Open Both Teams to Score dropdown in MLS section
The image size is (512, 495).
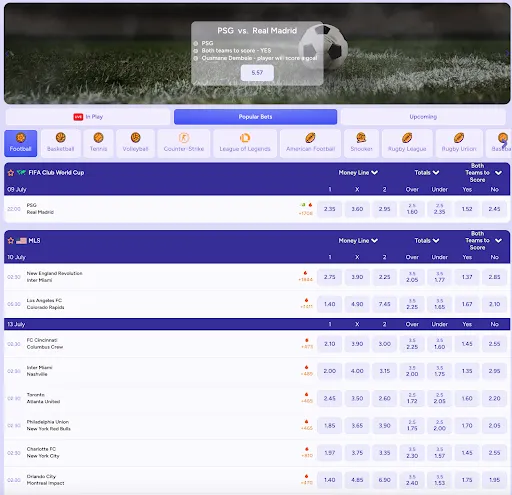(483, 241)
